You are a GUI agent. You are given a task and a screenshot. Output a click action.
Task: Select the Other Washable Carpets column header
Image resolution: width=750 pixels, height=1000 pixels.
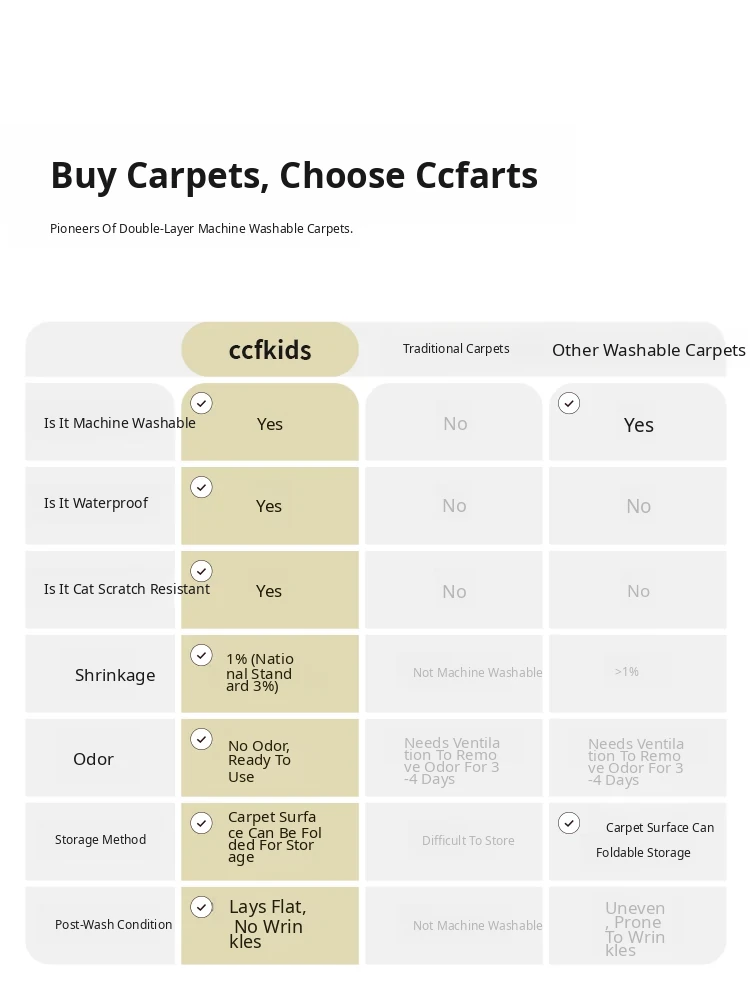pyautogui.click(x=649, y=350)
